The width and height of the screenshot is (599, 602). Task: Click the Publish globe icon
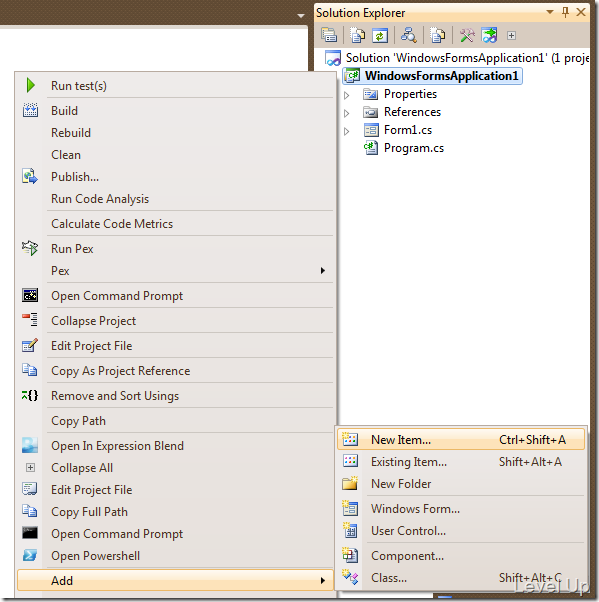30,176
